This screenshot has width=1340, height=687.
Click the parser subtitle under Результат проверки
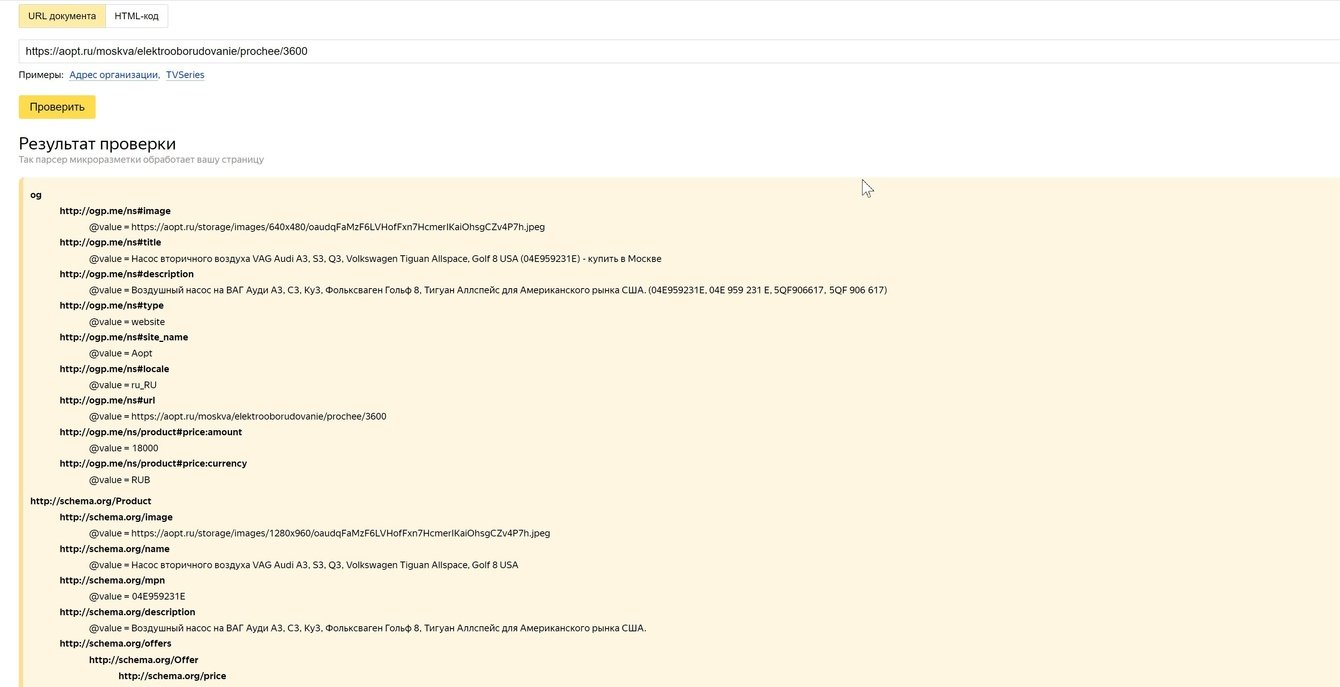141,160
